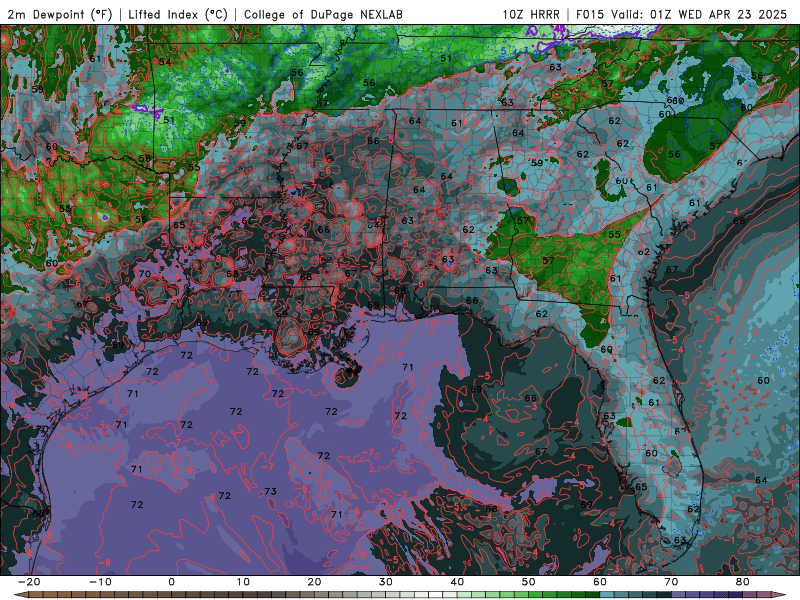Click the 0 label on the color scale
Viewport: 800px width, 600px height.
tap(171, 582)
